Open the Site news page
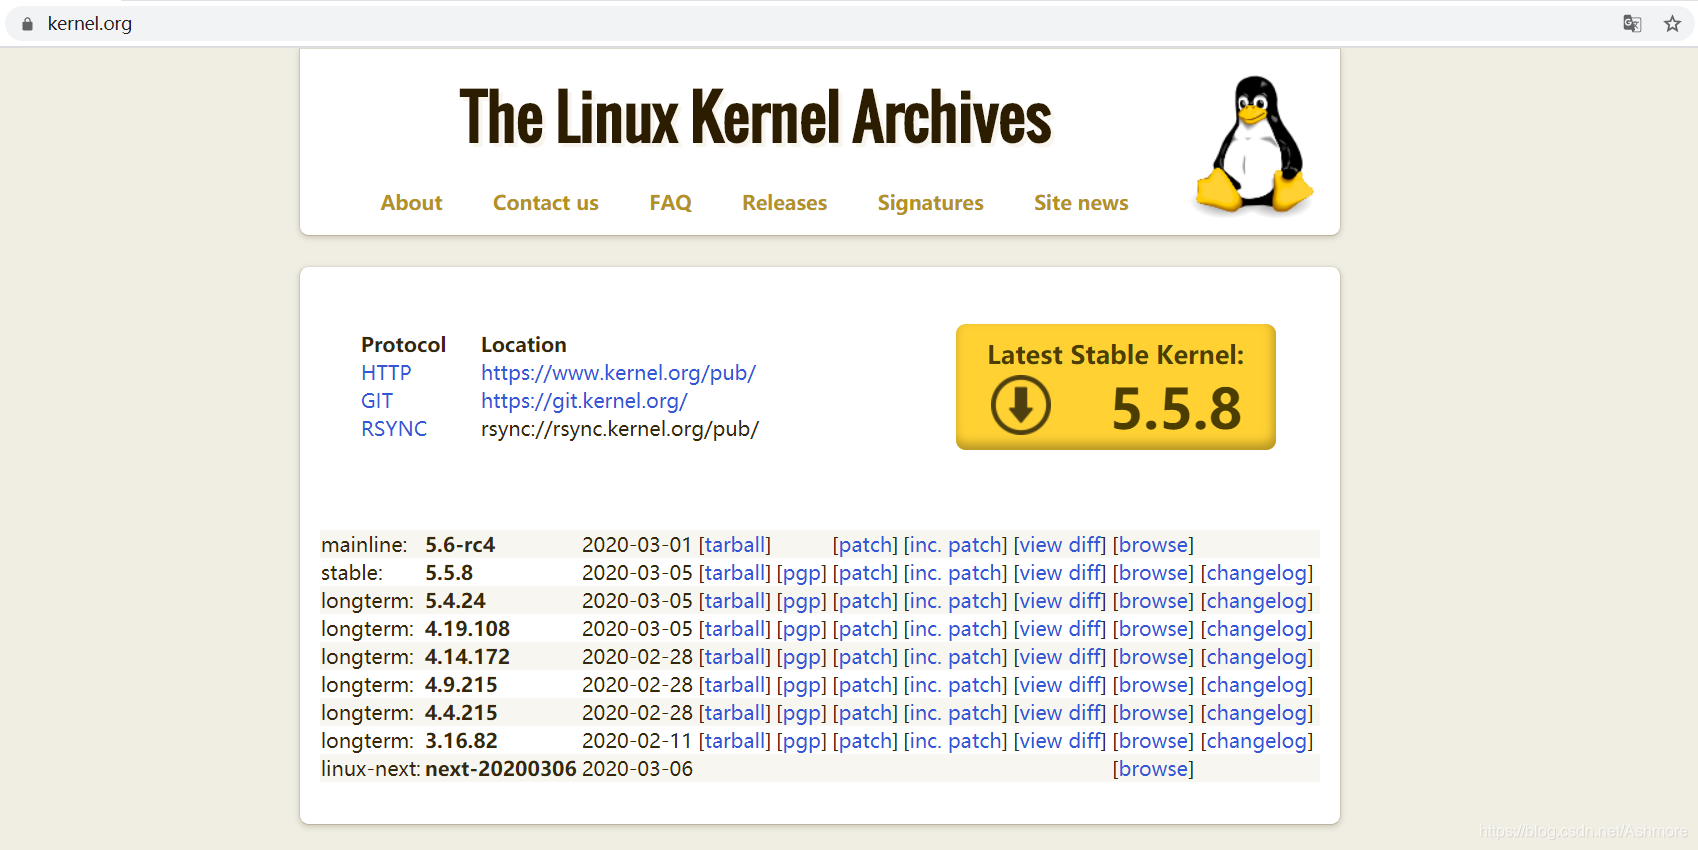 [1081, 203]
